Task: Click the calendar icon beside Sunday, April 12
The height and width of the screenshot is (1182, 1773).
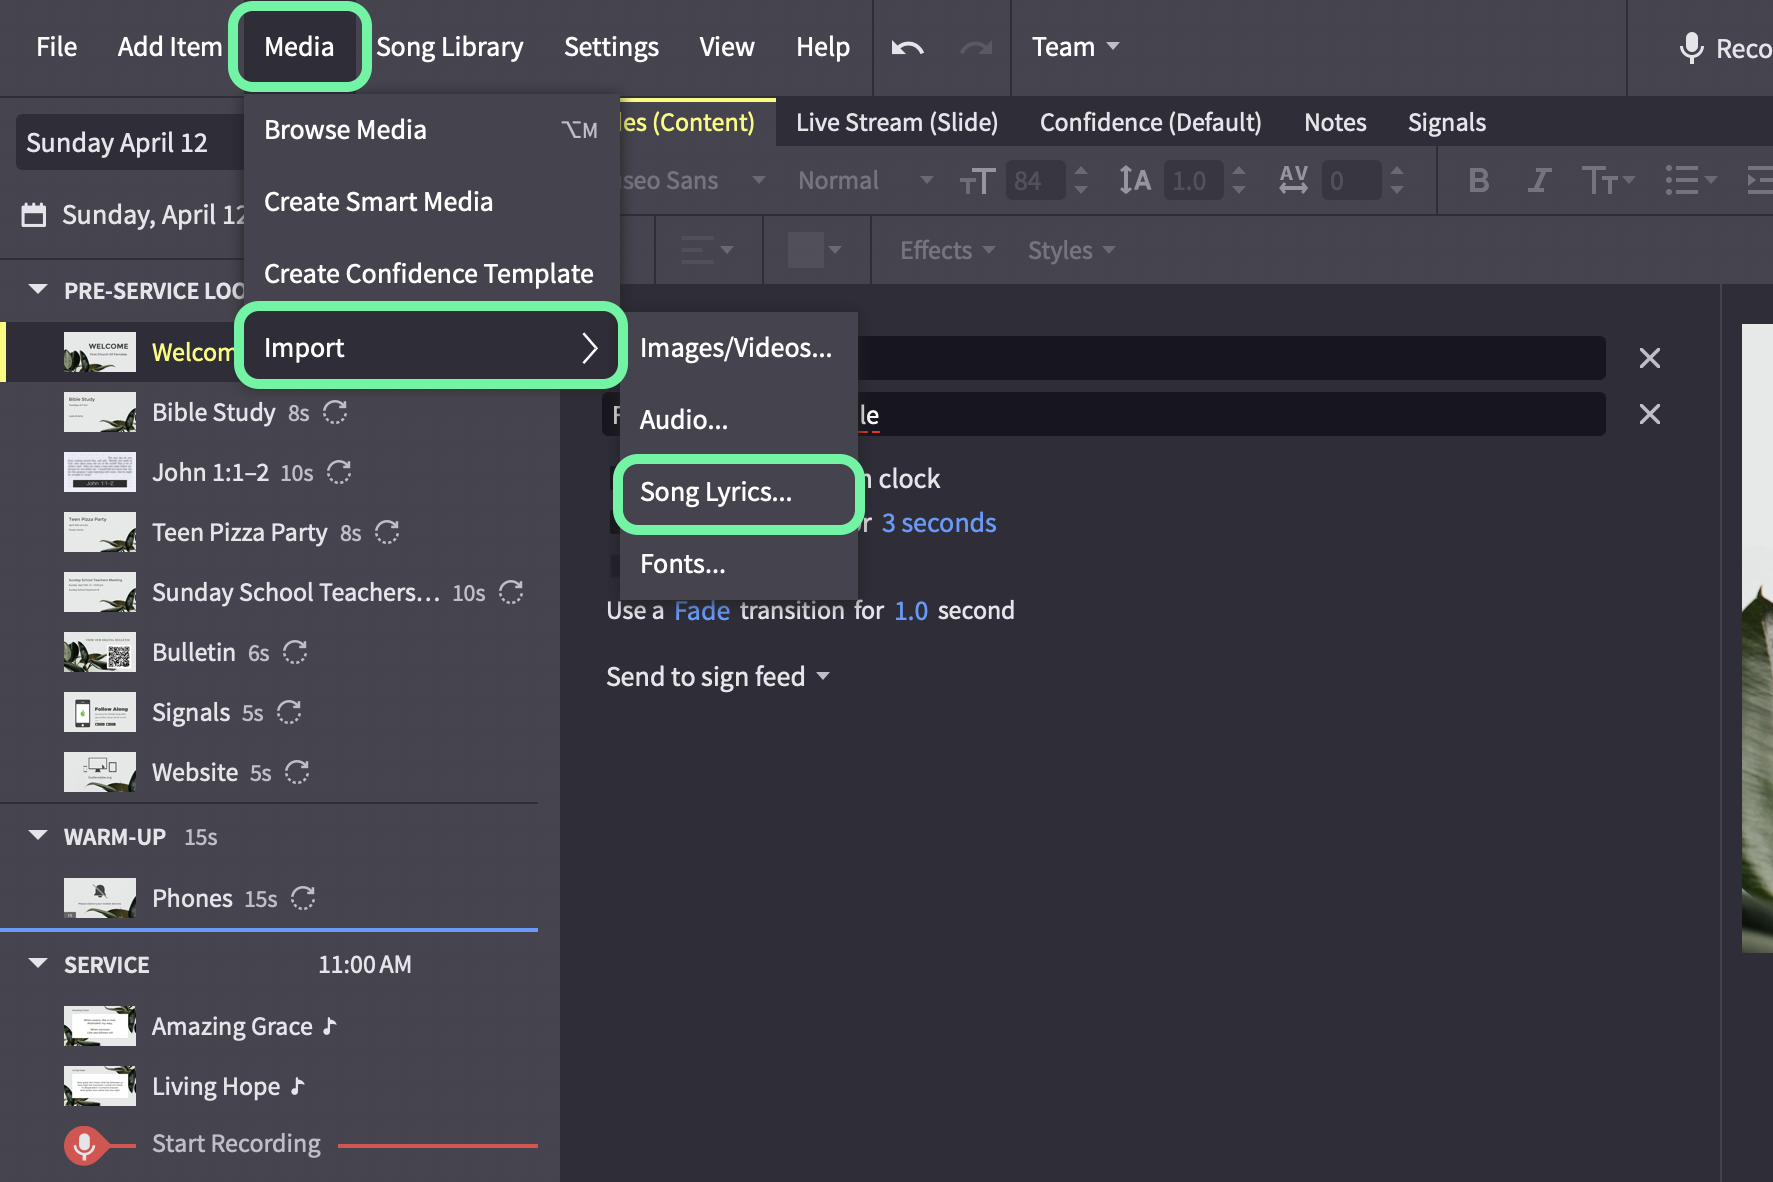Action: [34, 215]
